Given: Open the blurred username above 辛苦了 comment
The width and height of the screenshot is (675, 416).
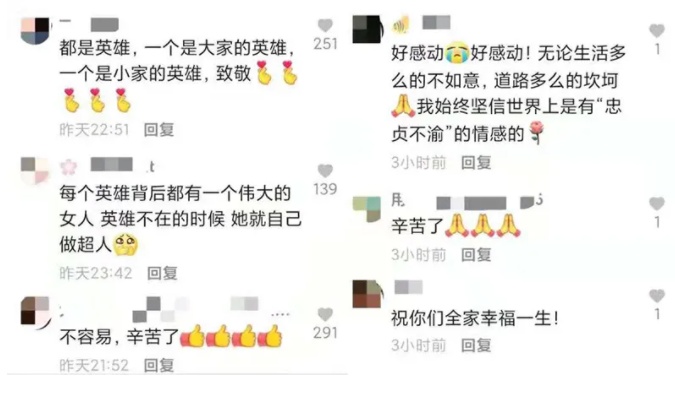Looking at the screenshot, I should 467,201.
